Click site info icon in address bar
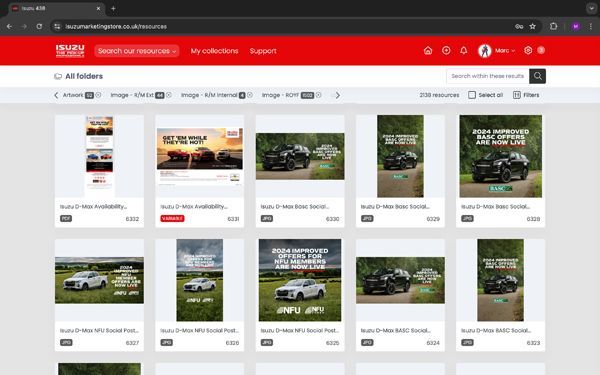Image resolution: width=600 pixels, height=375 pixels. 57,26
